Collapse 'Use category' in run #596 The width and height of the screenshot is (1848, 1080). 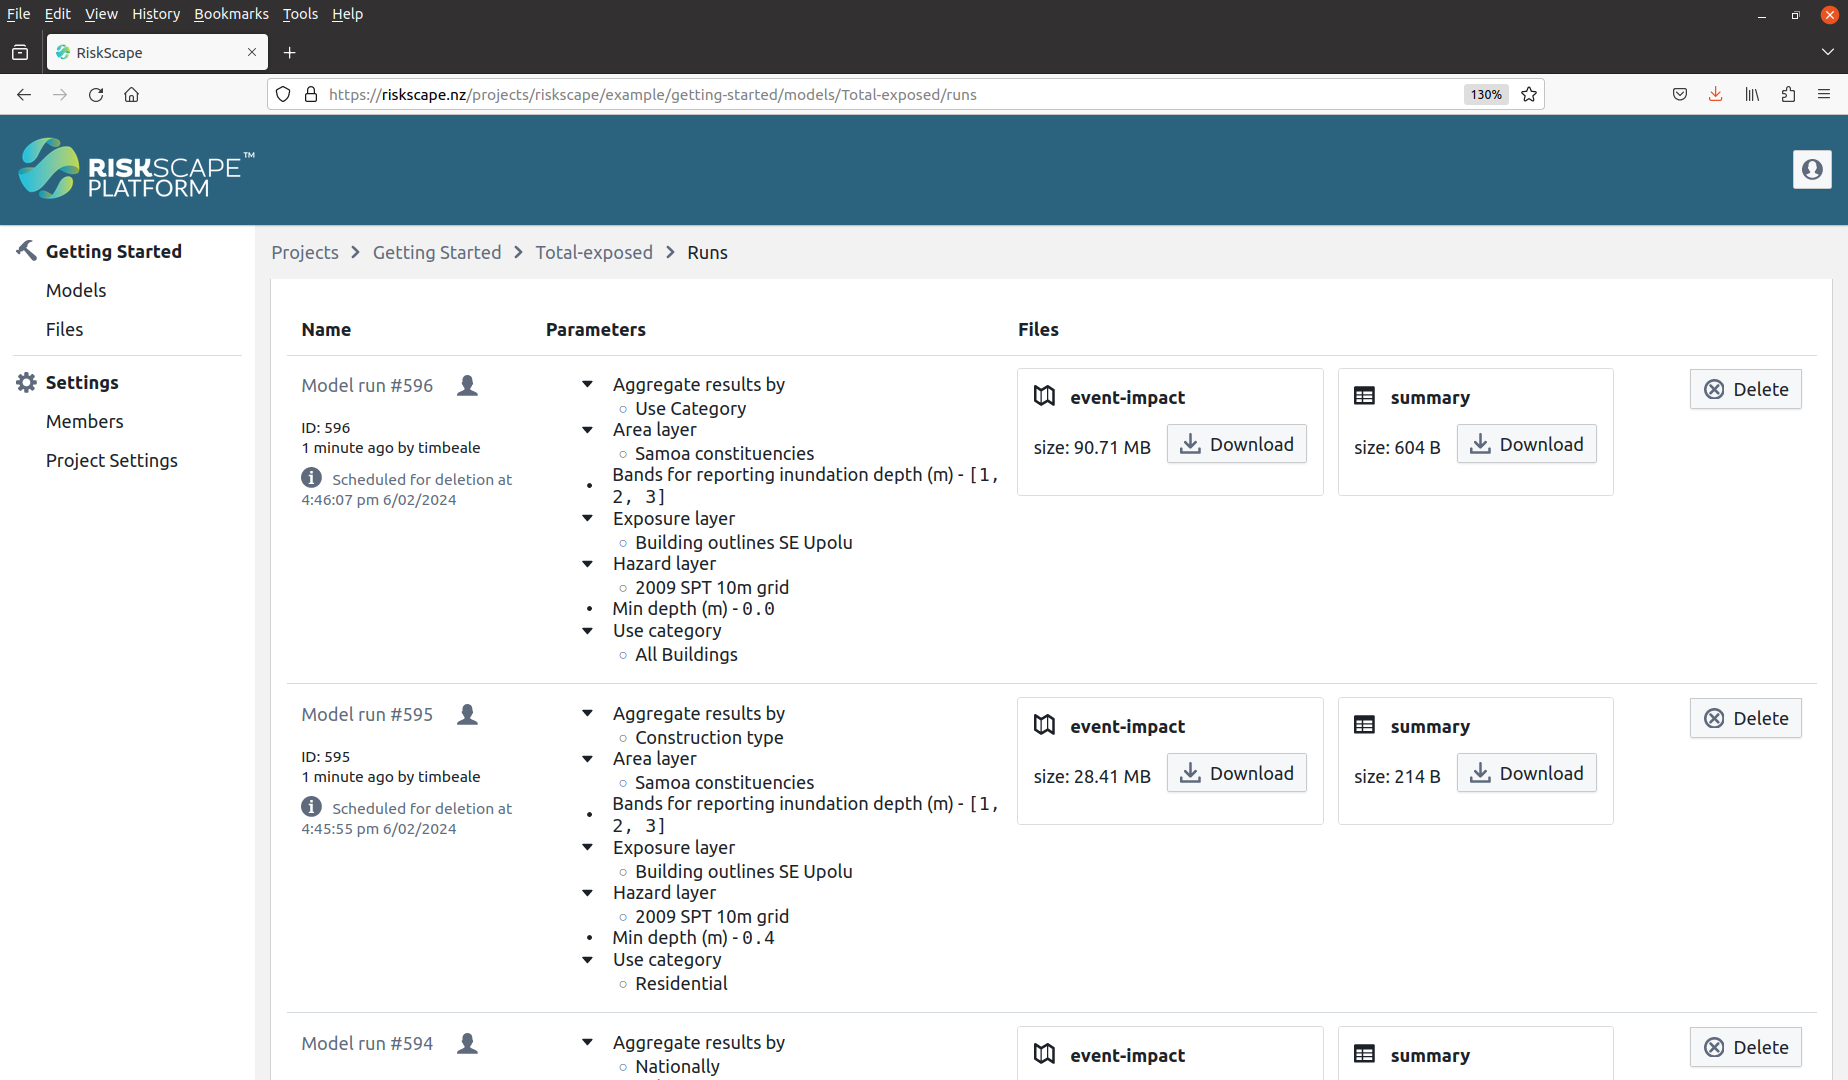pyautogui.click(x=588, y=631)
